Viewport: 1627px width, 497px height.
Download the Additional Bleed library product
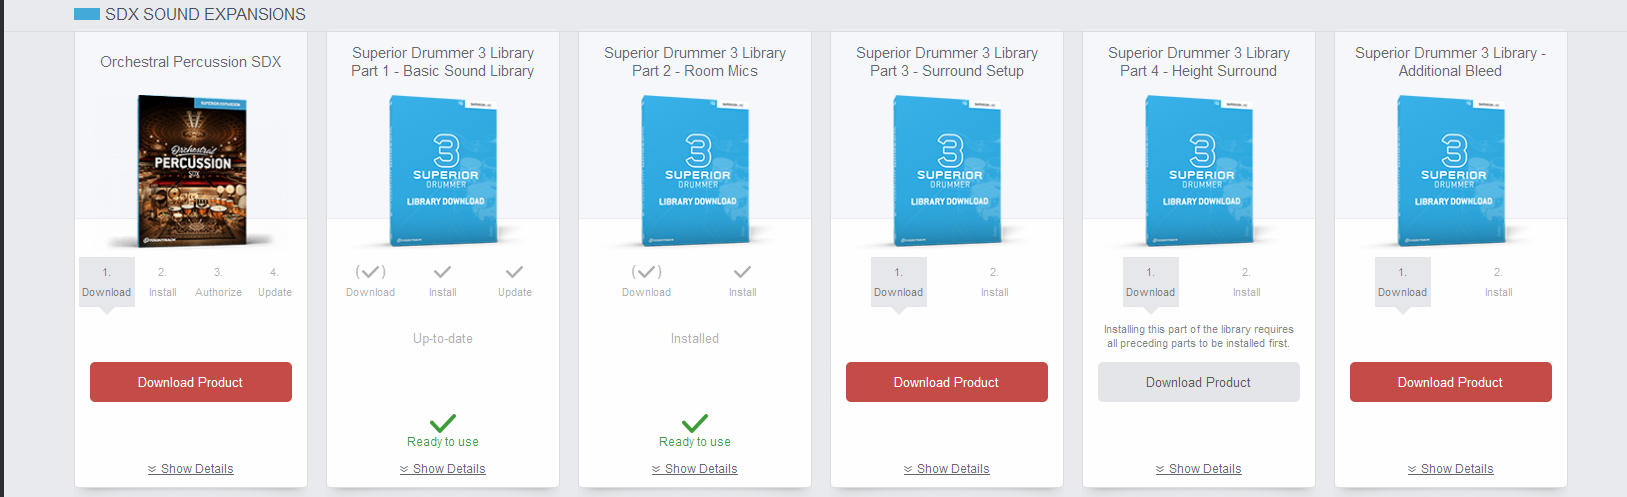point(1451,382)
